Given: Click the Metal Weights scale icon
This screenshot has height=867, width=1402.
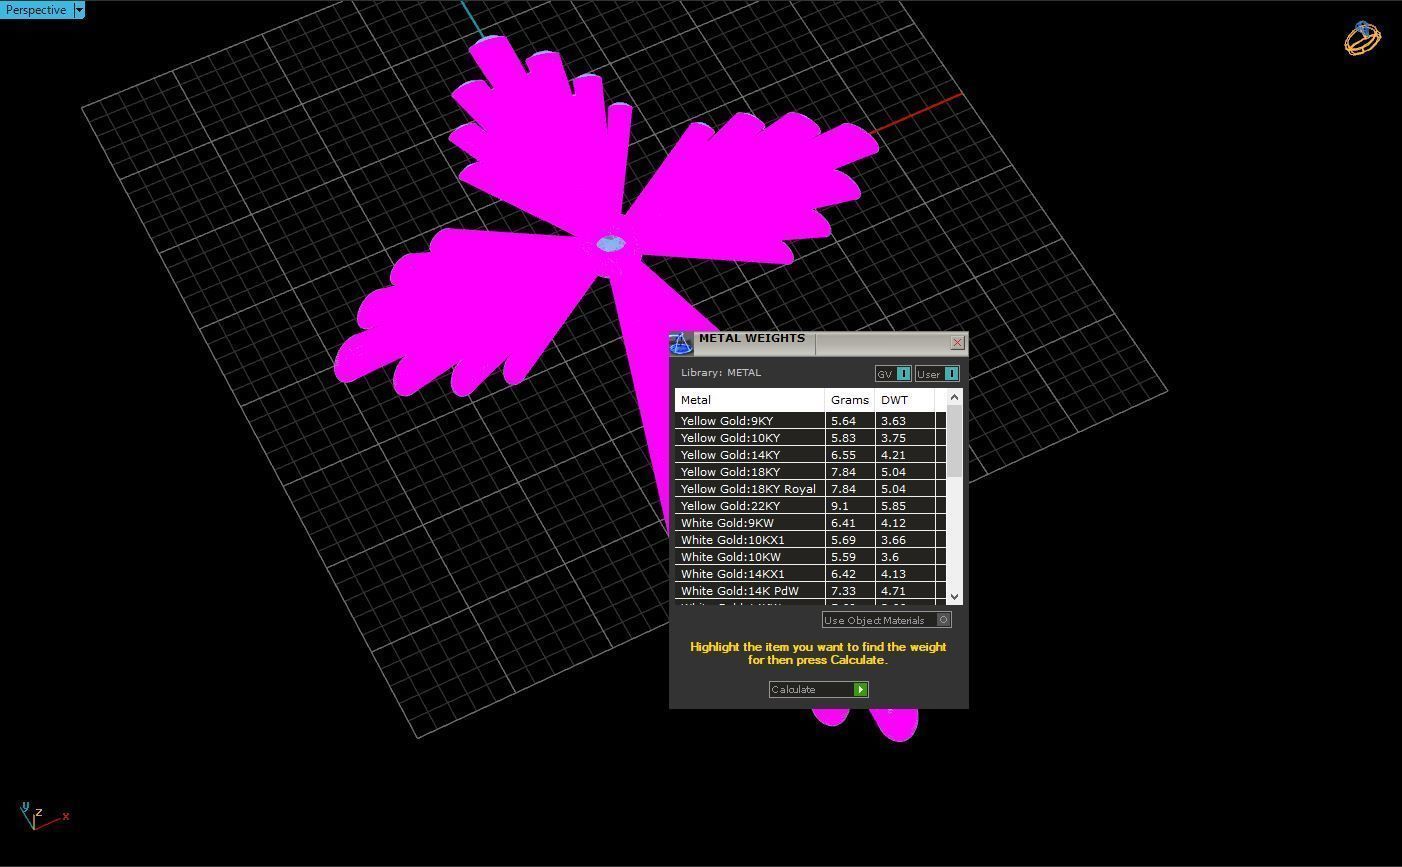Looking at the screenshot, I should [681, 343].
